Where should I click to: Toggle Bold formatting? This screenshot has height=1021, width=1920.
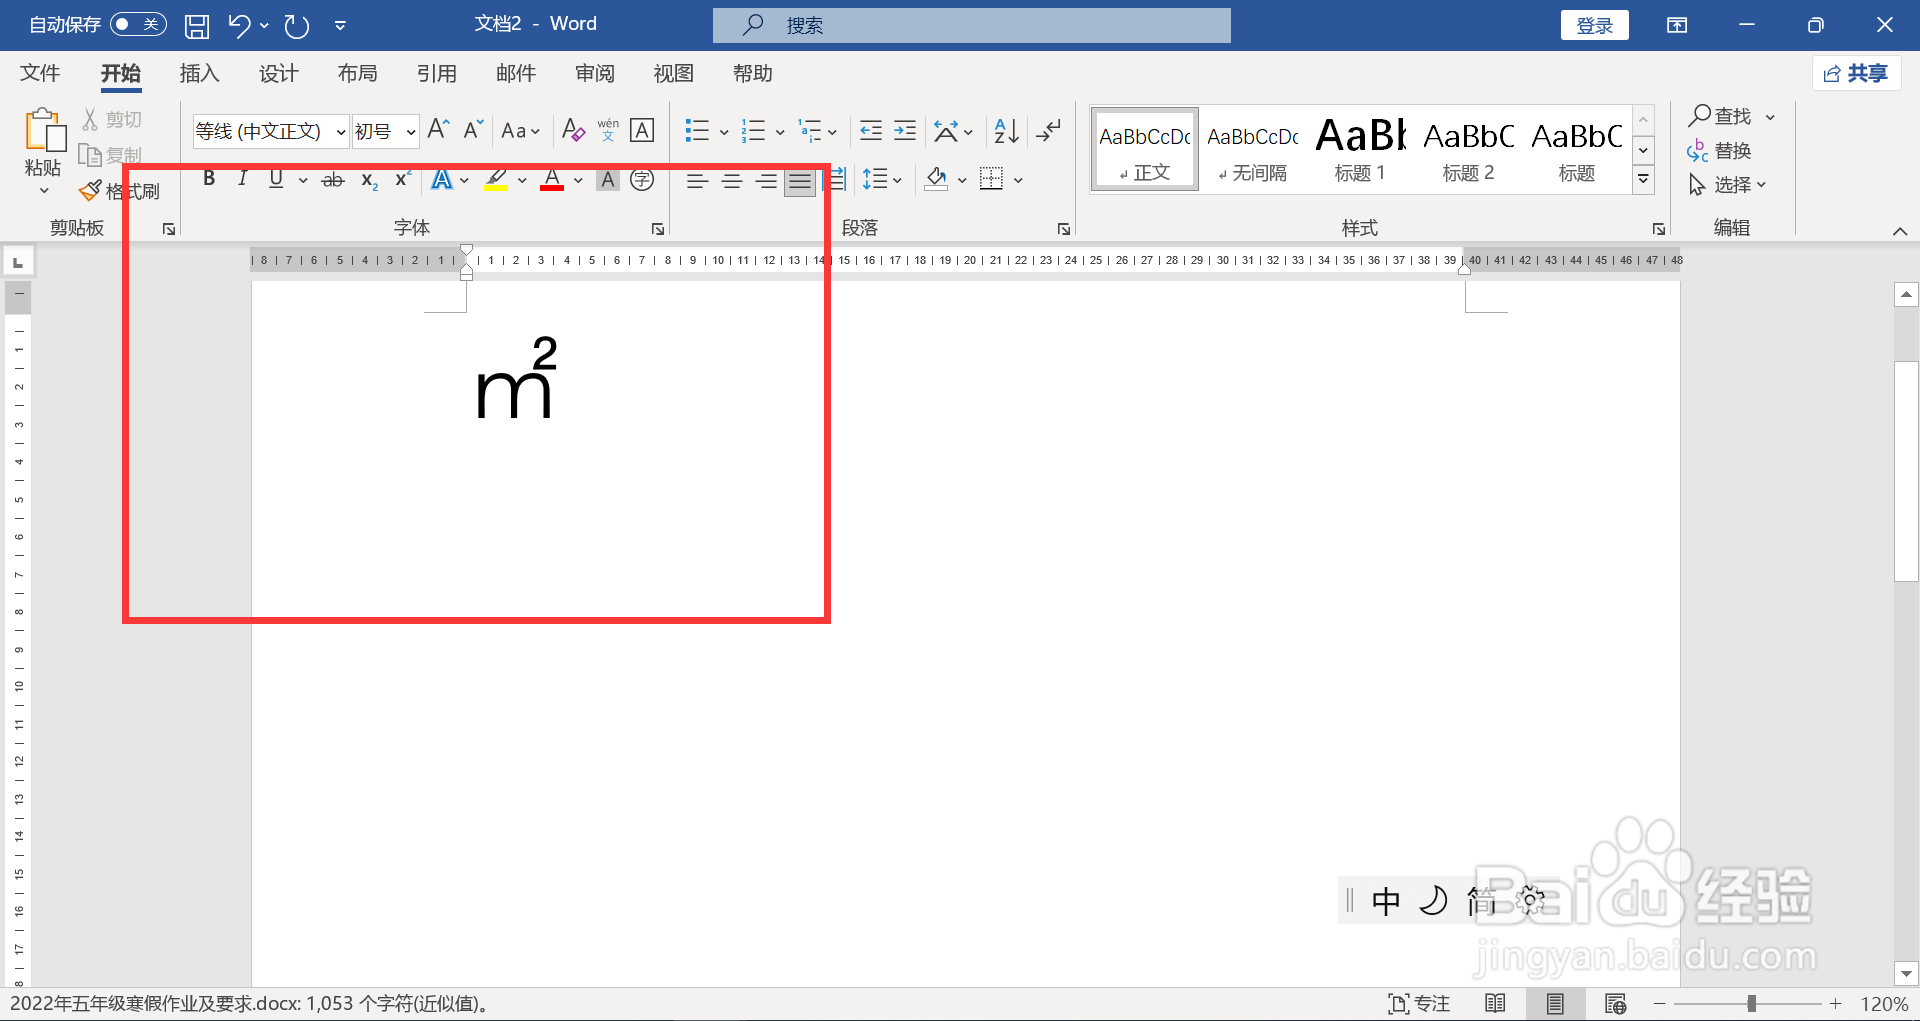pos(209,179)
